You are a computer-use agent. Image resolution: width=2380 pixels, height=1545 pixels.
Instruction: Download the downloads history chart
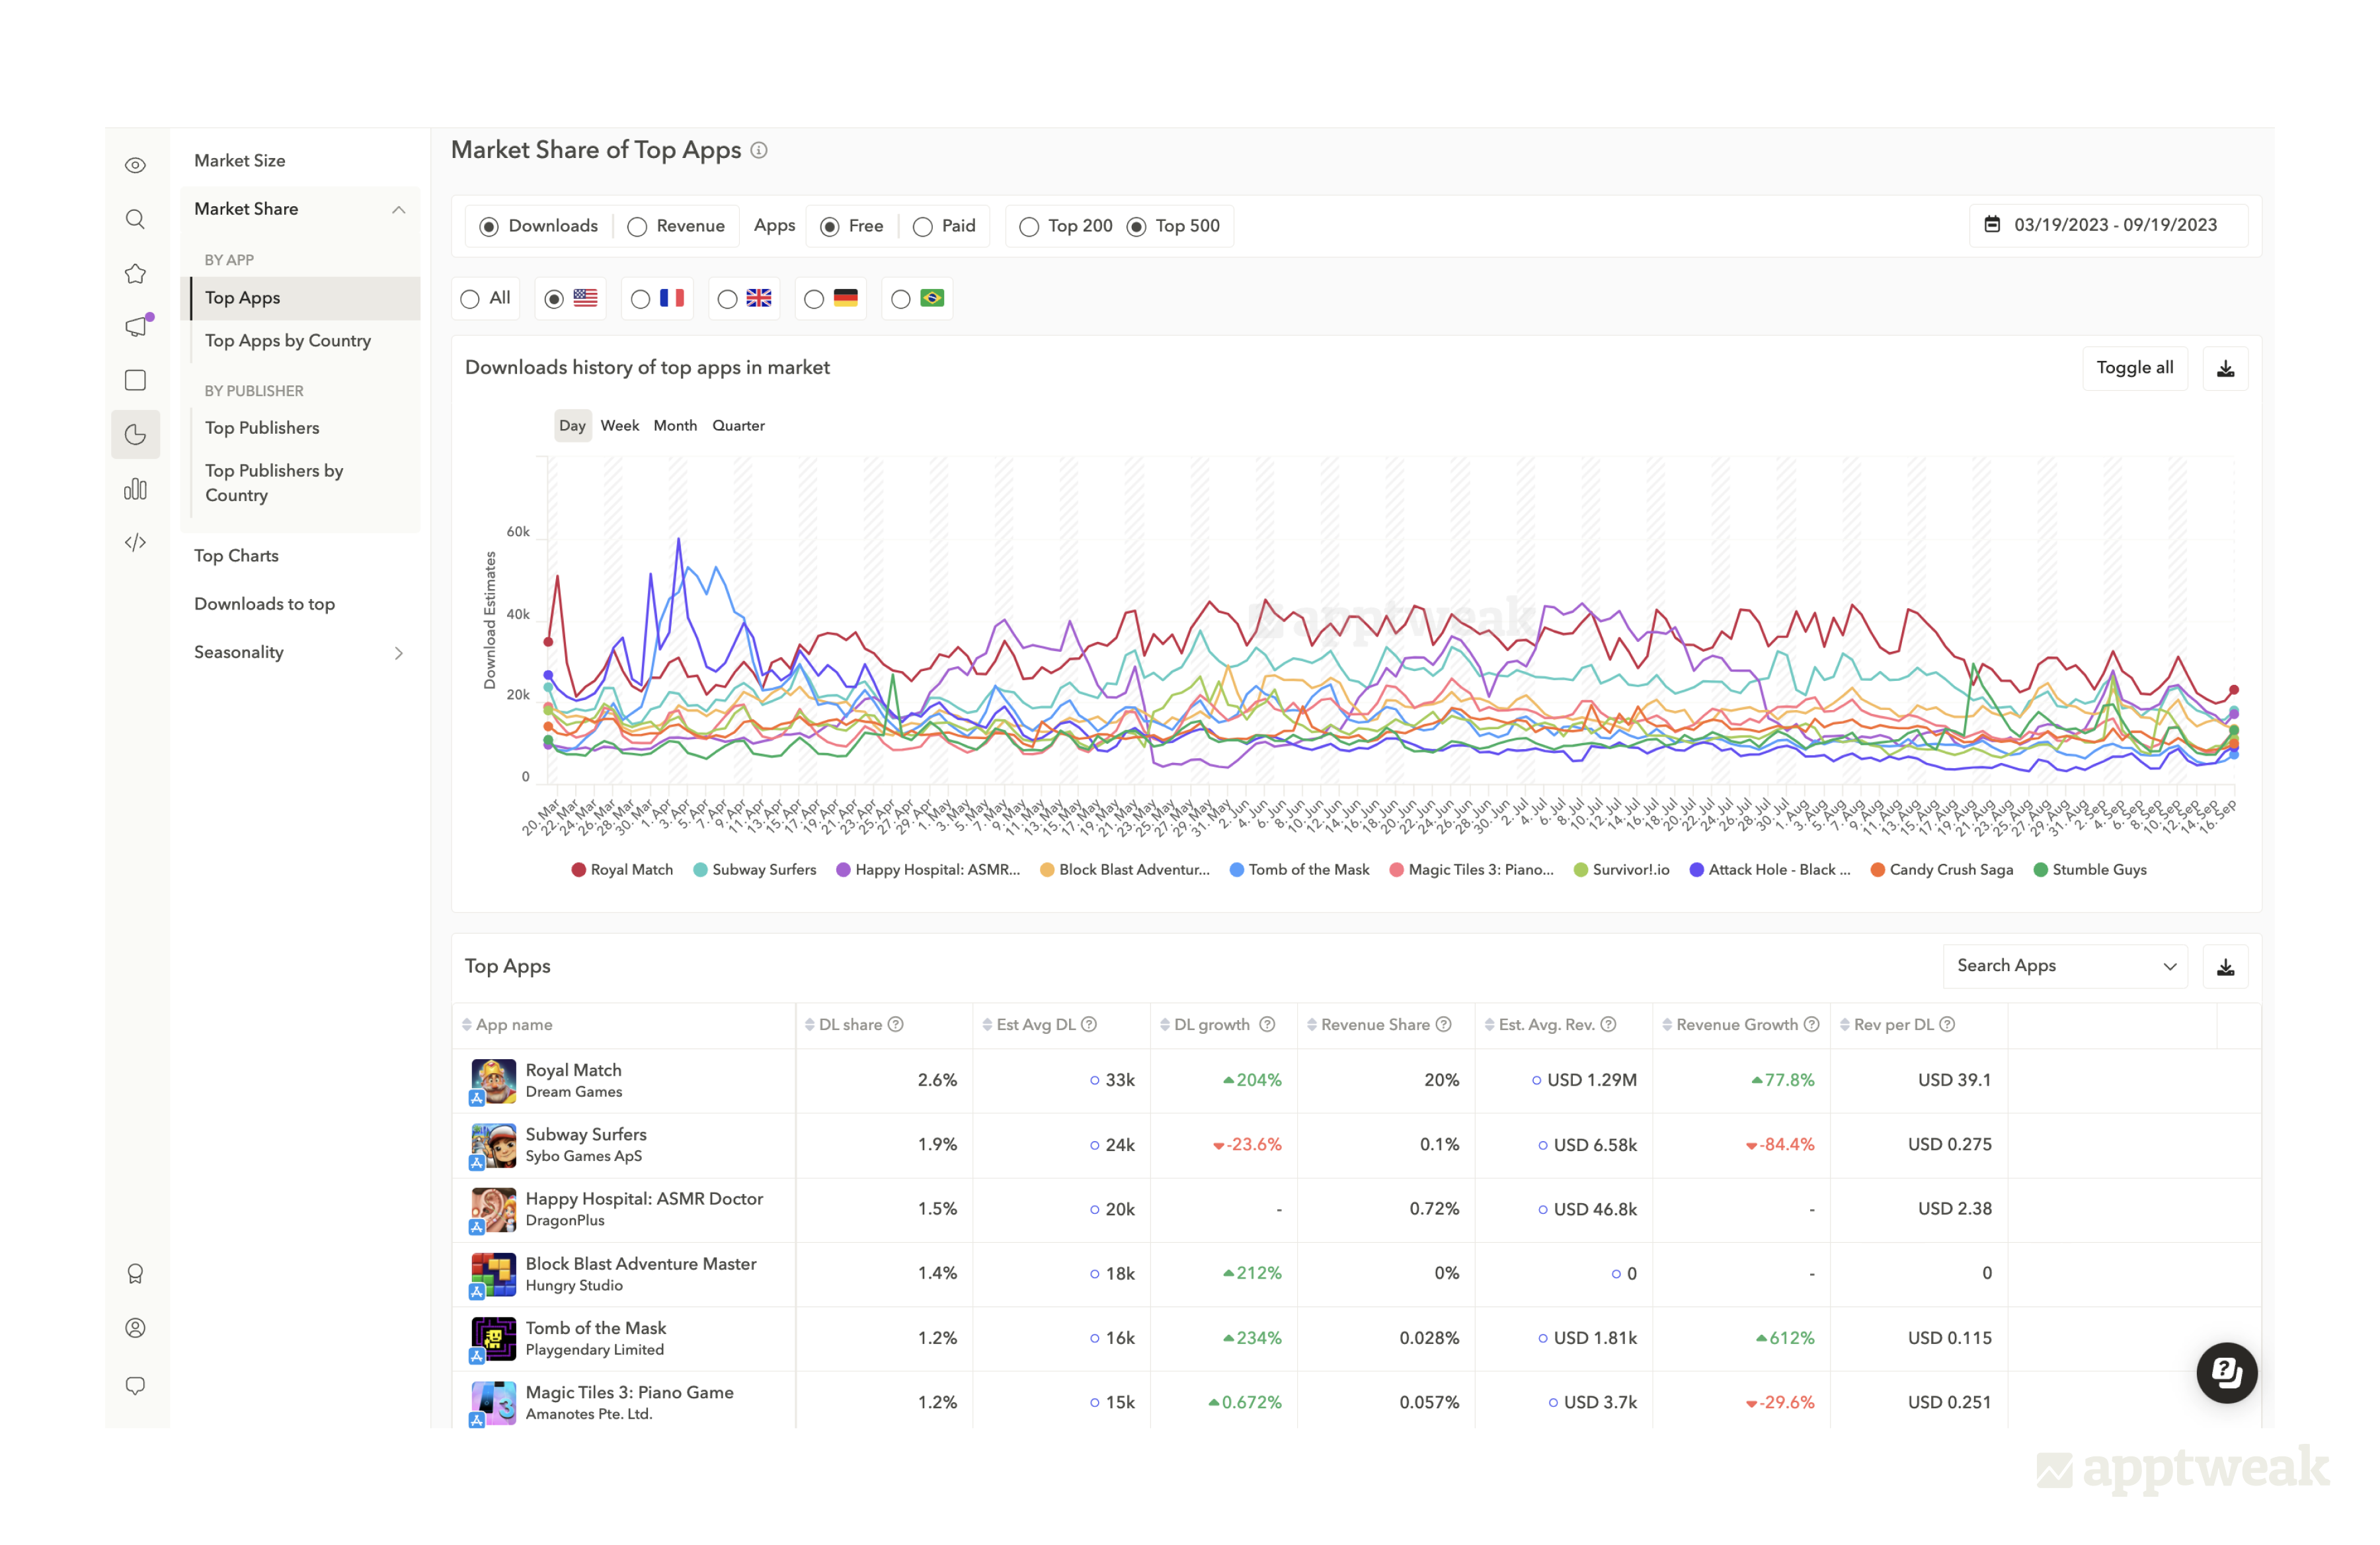click(2225, 368)
